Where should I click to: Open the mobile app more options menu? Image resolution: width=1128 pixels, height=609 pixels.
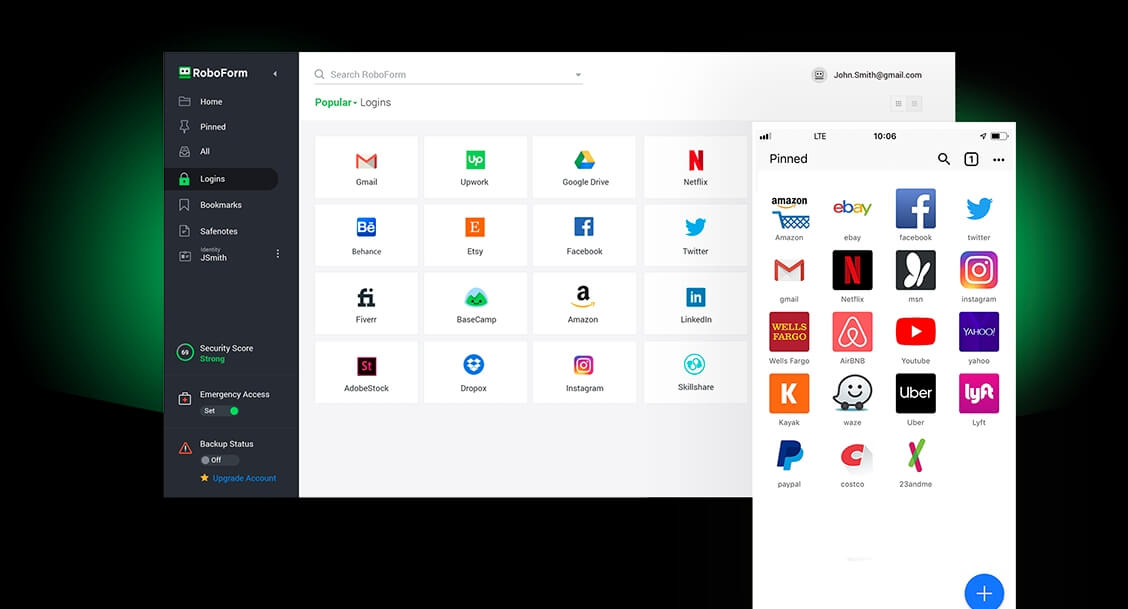click(999, 160)
